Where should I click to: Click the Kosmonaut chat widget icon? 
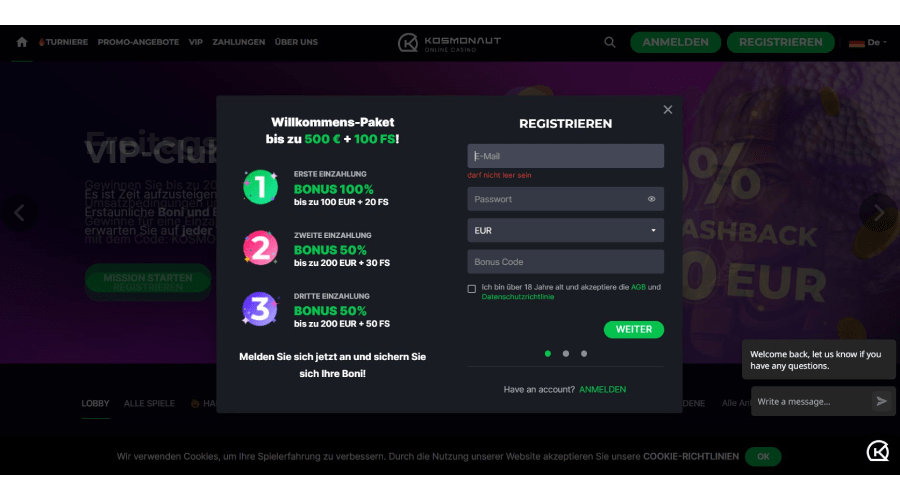877,451
